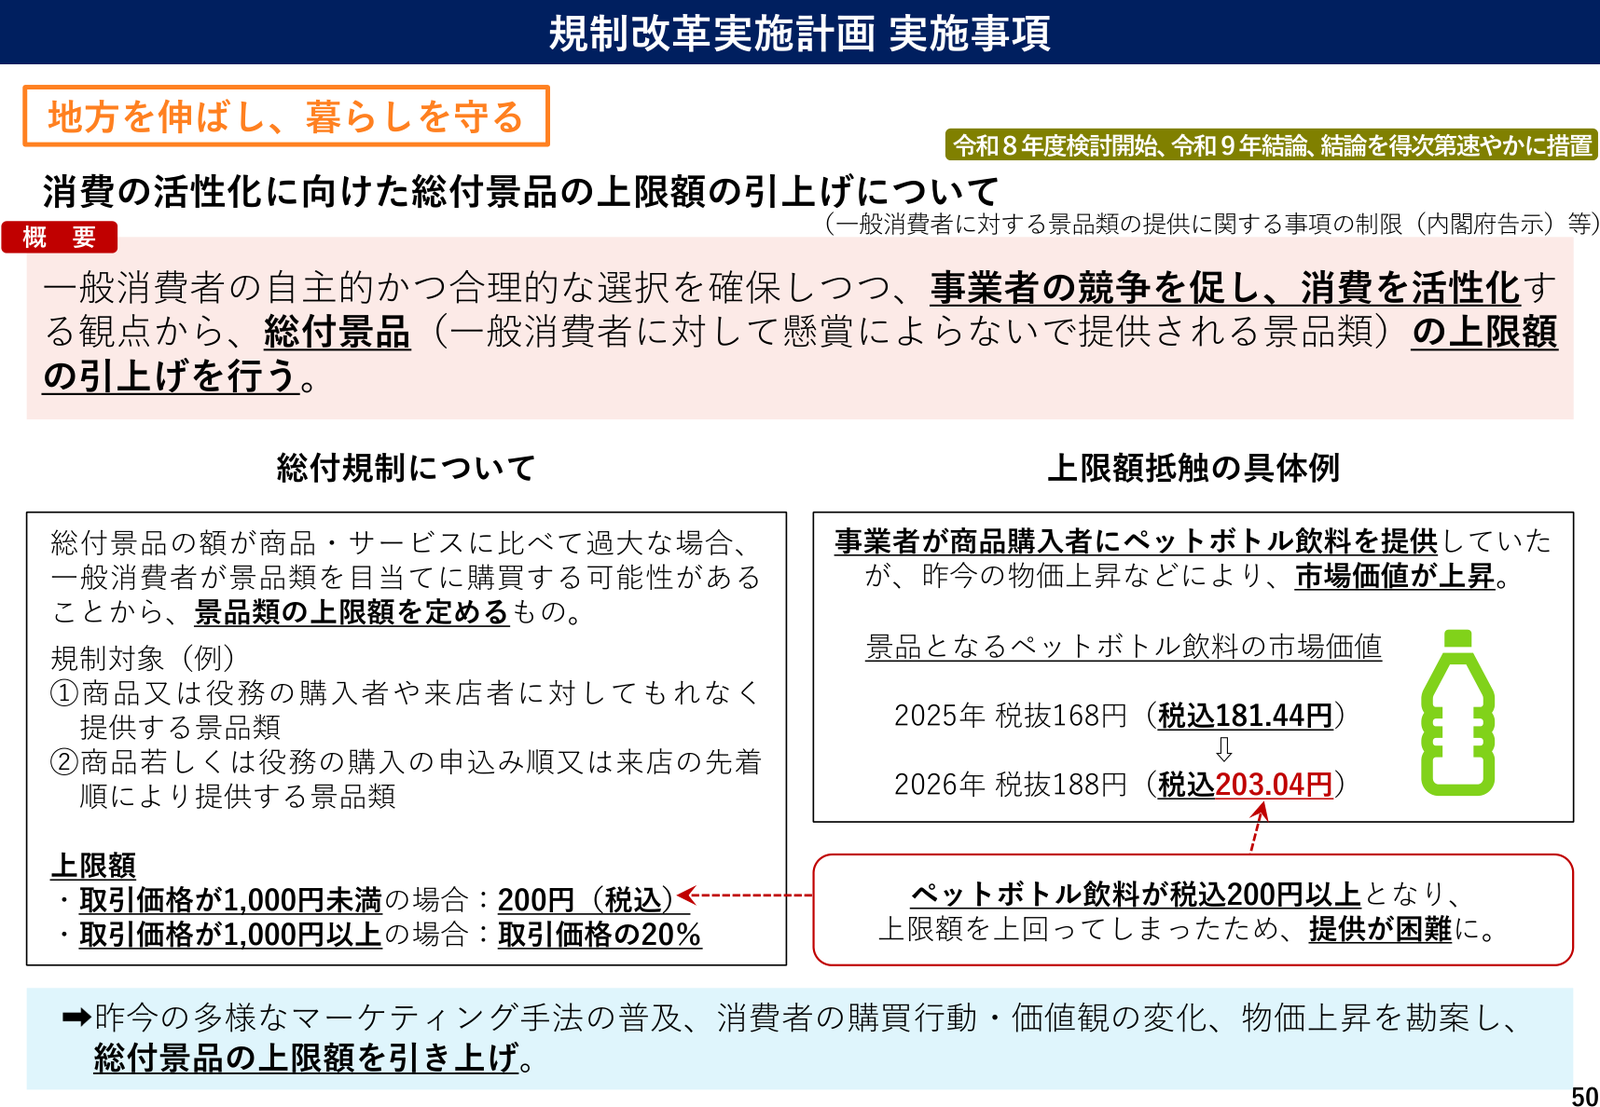
Task: Click the 2025年 税抜168円 text
Action: pos(1011,715)
